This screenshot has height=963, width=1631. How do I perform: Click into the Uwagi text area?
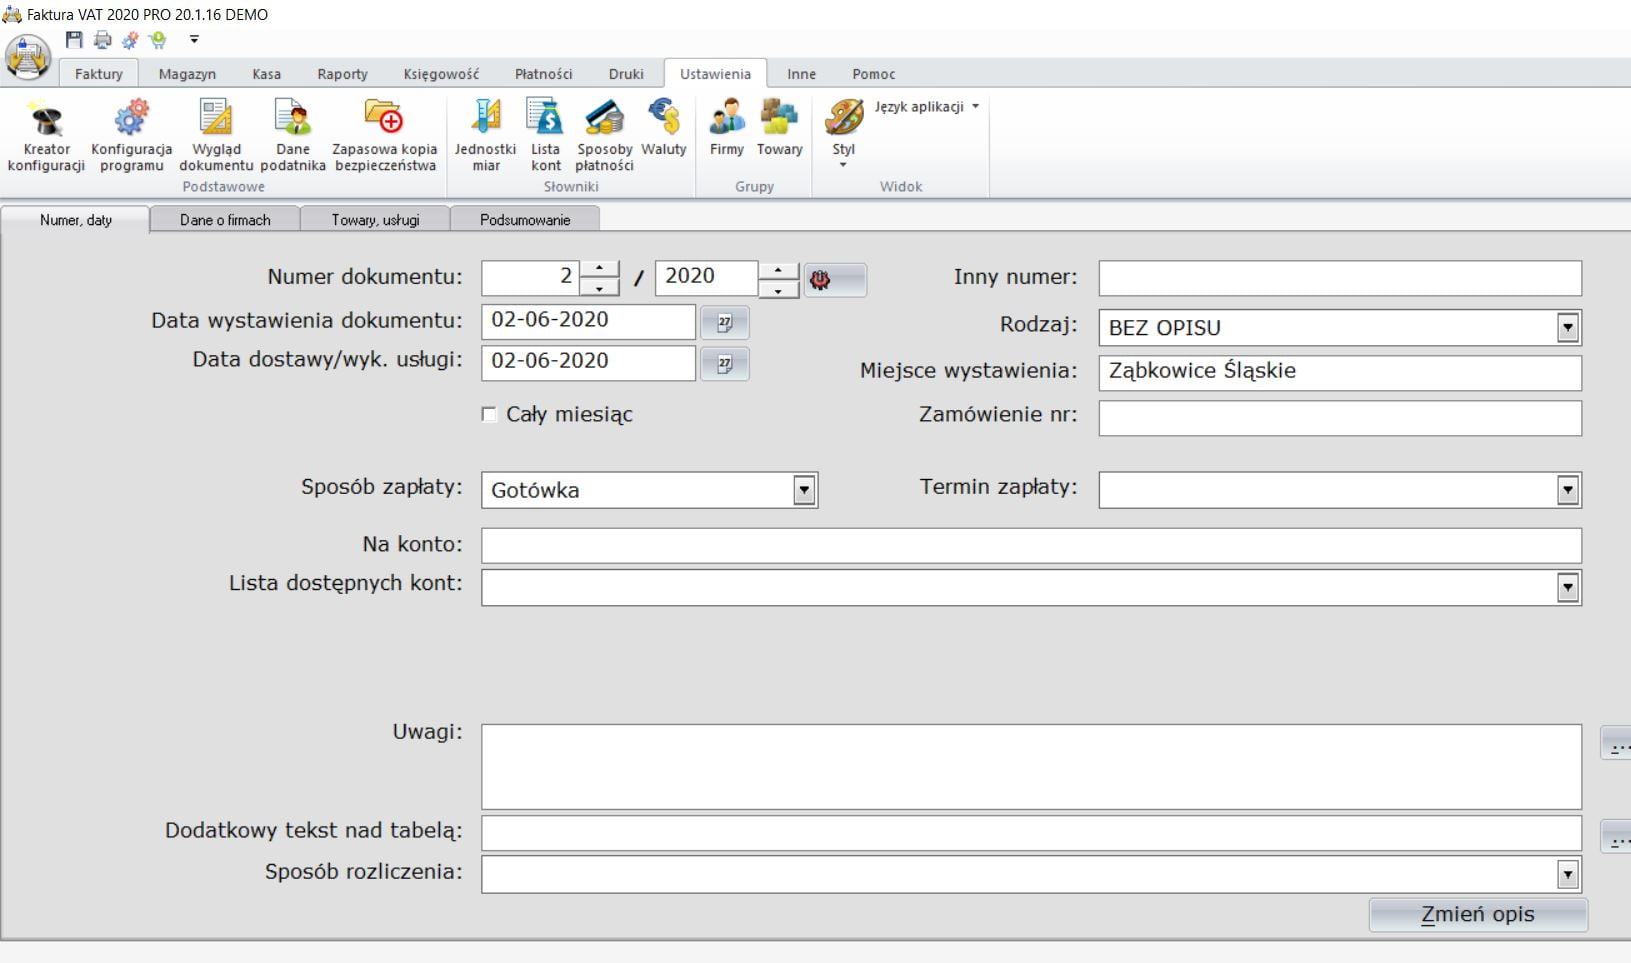(x=1030, y=767)
